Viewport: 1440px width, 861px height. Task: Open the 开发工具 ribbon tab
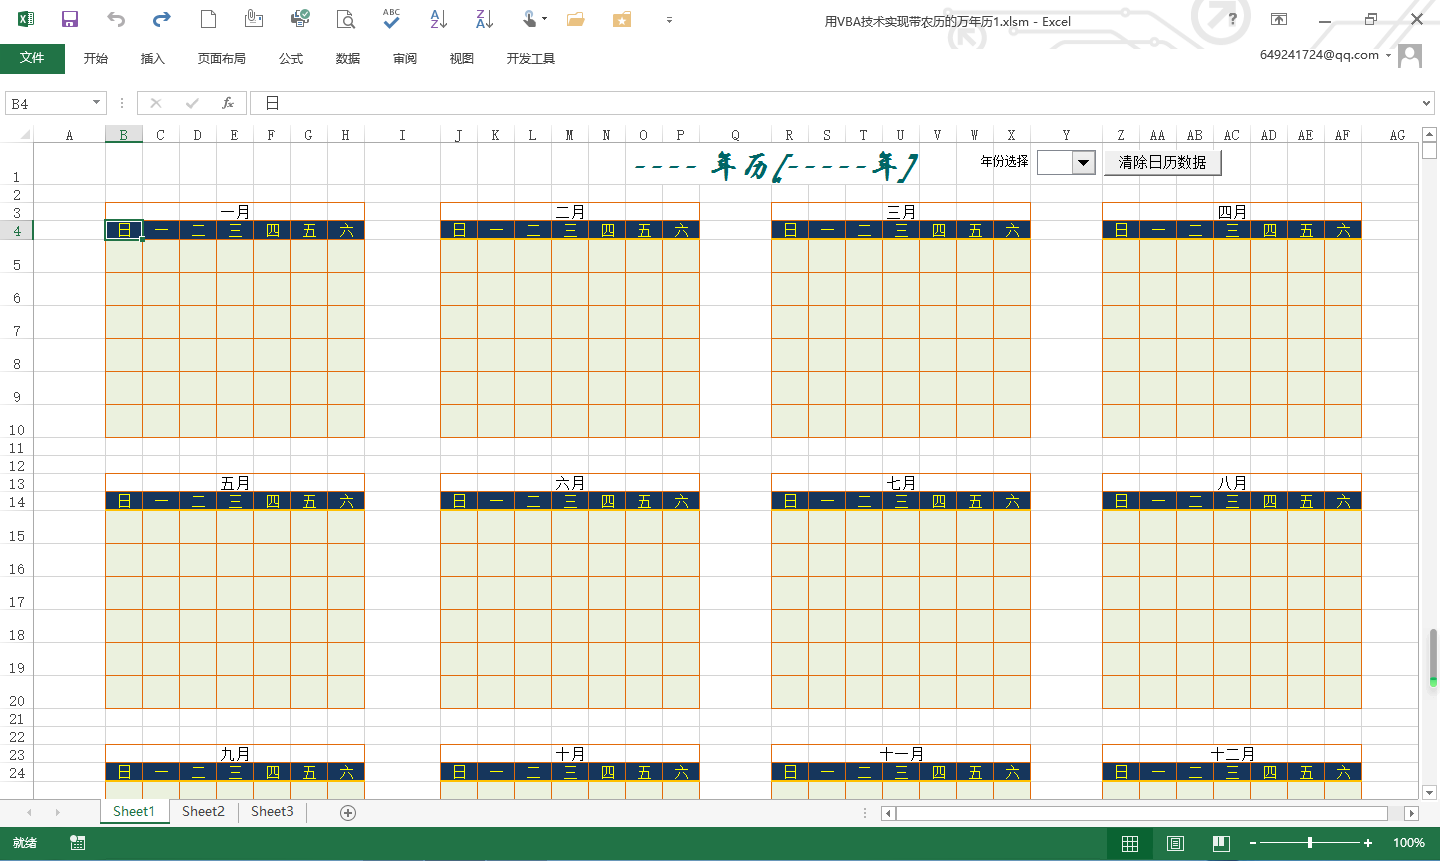pos(530,59)
